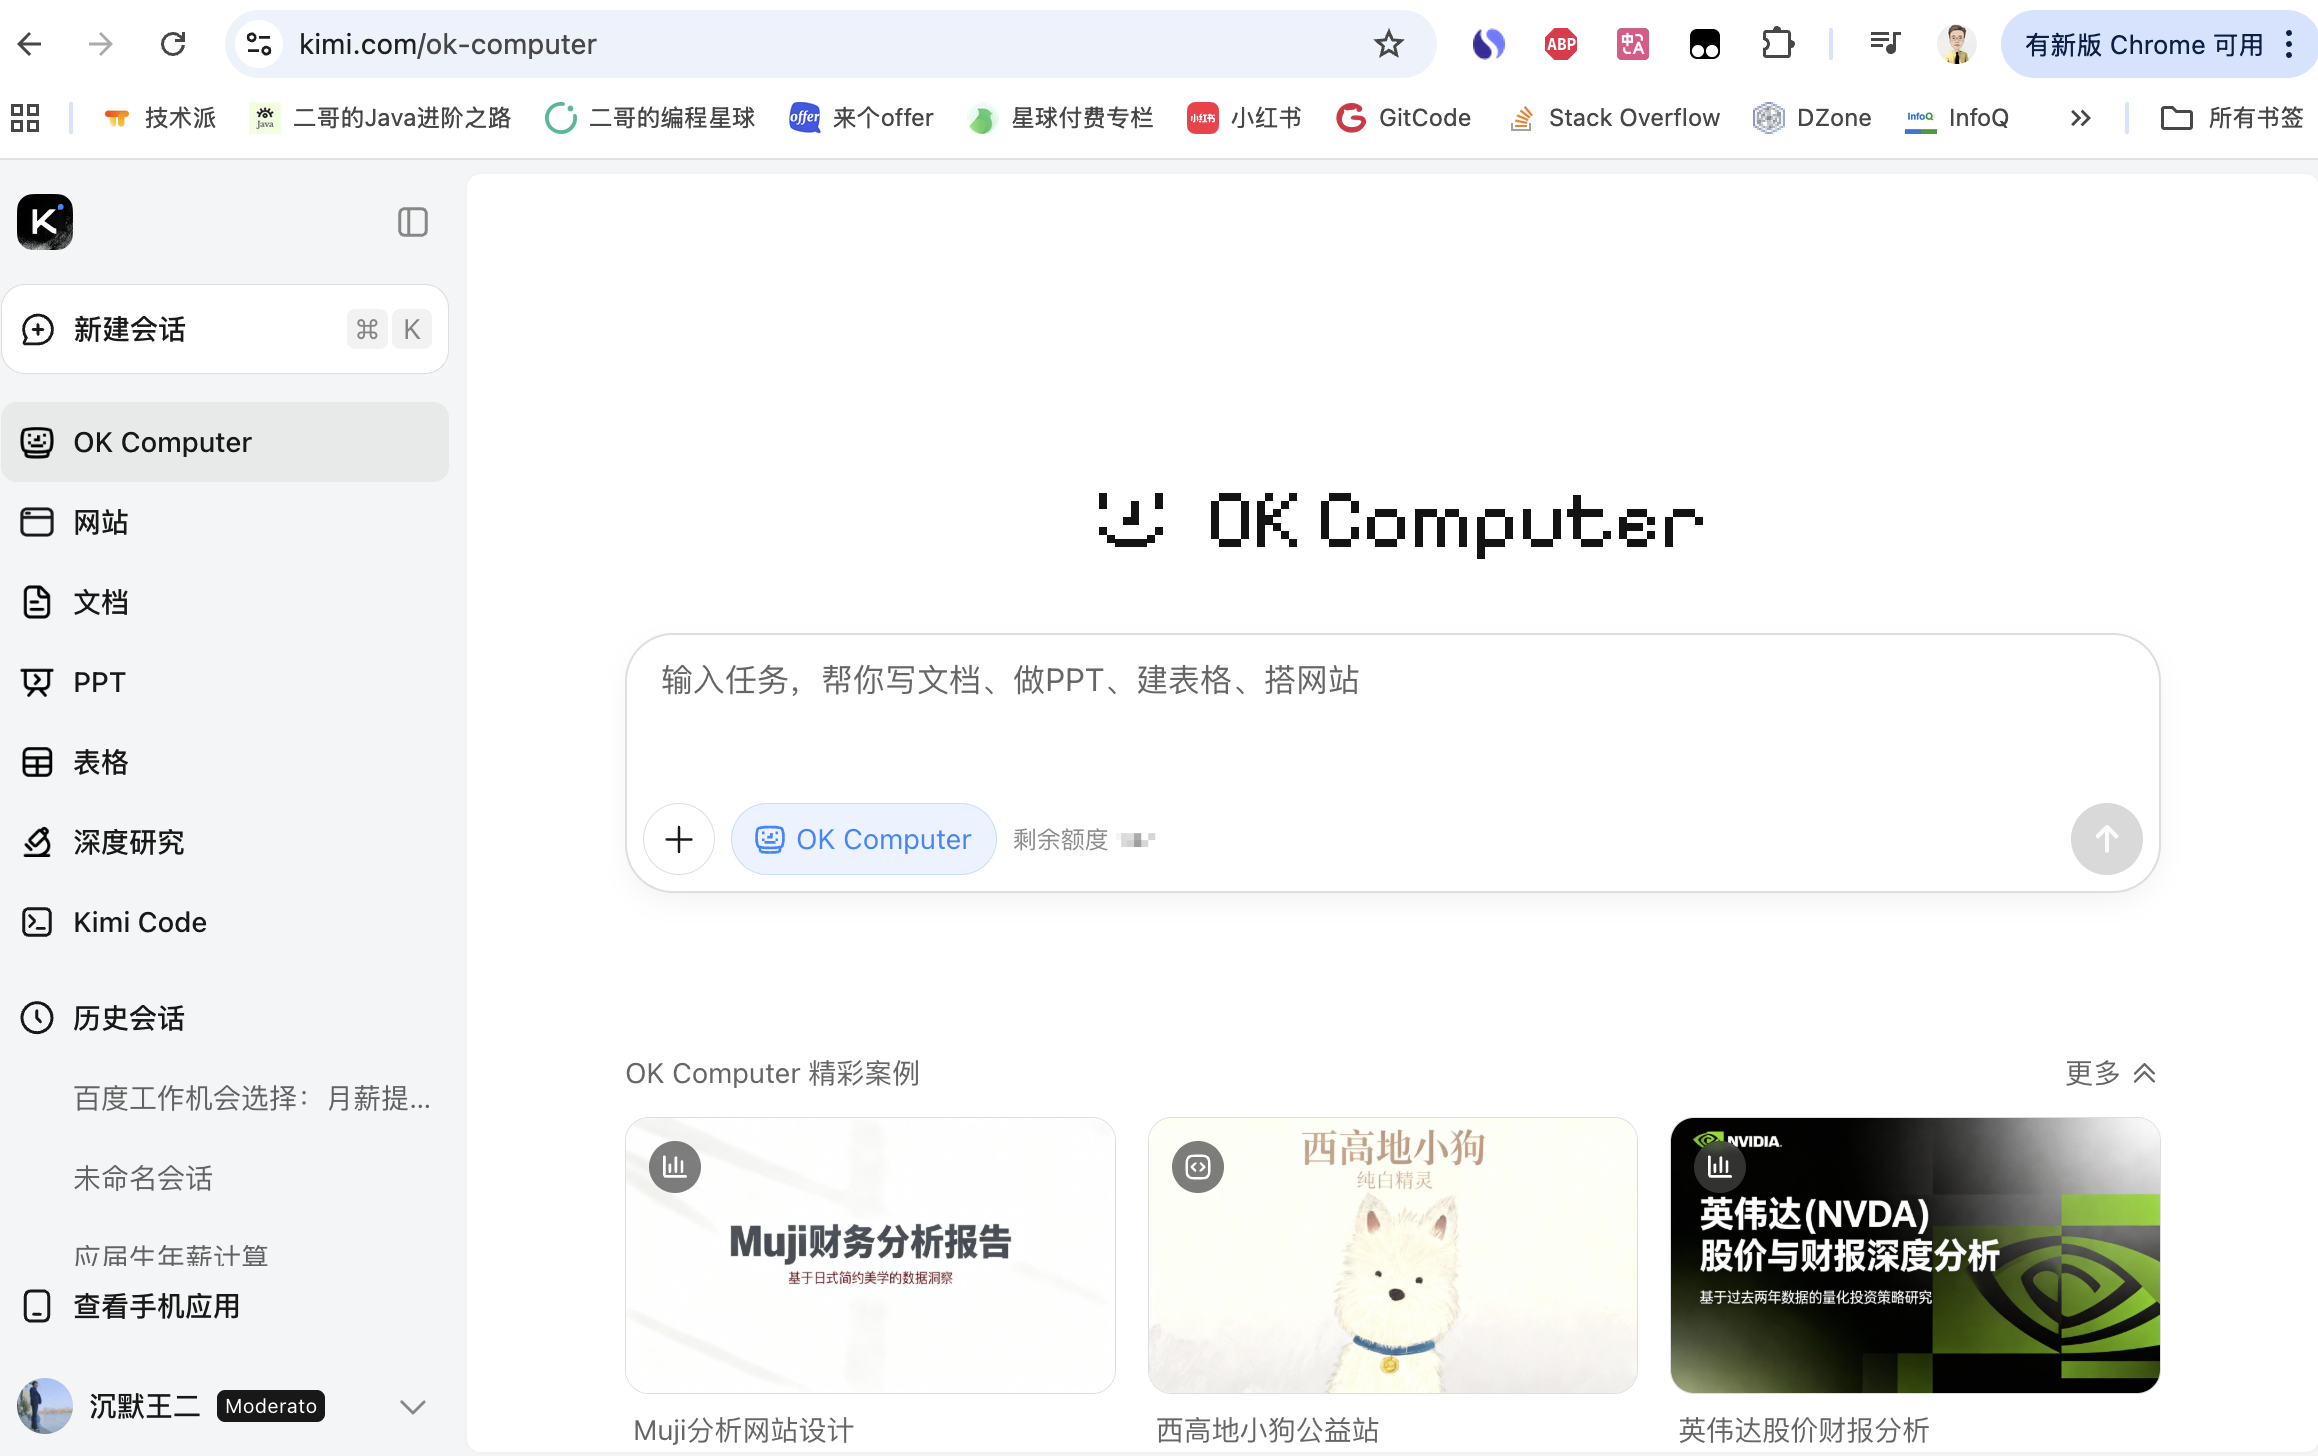Open the Chrome extensions puzzle icon
This screenshot has height=1456, width=2318.
coord(1777,44)
